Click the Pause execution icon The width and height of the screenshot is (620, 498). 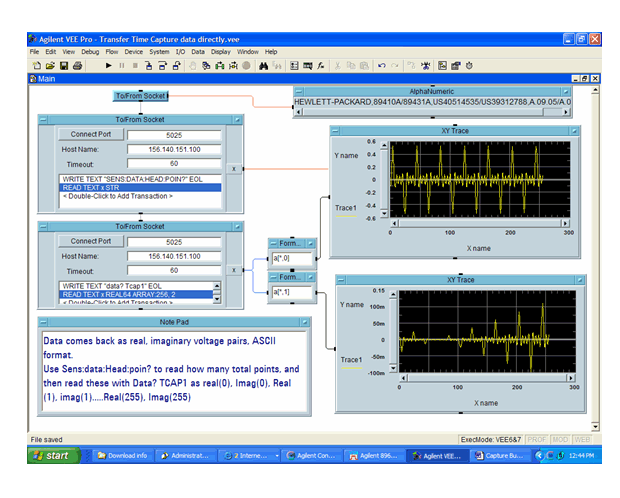click(122, 65)
